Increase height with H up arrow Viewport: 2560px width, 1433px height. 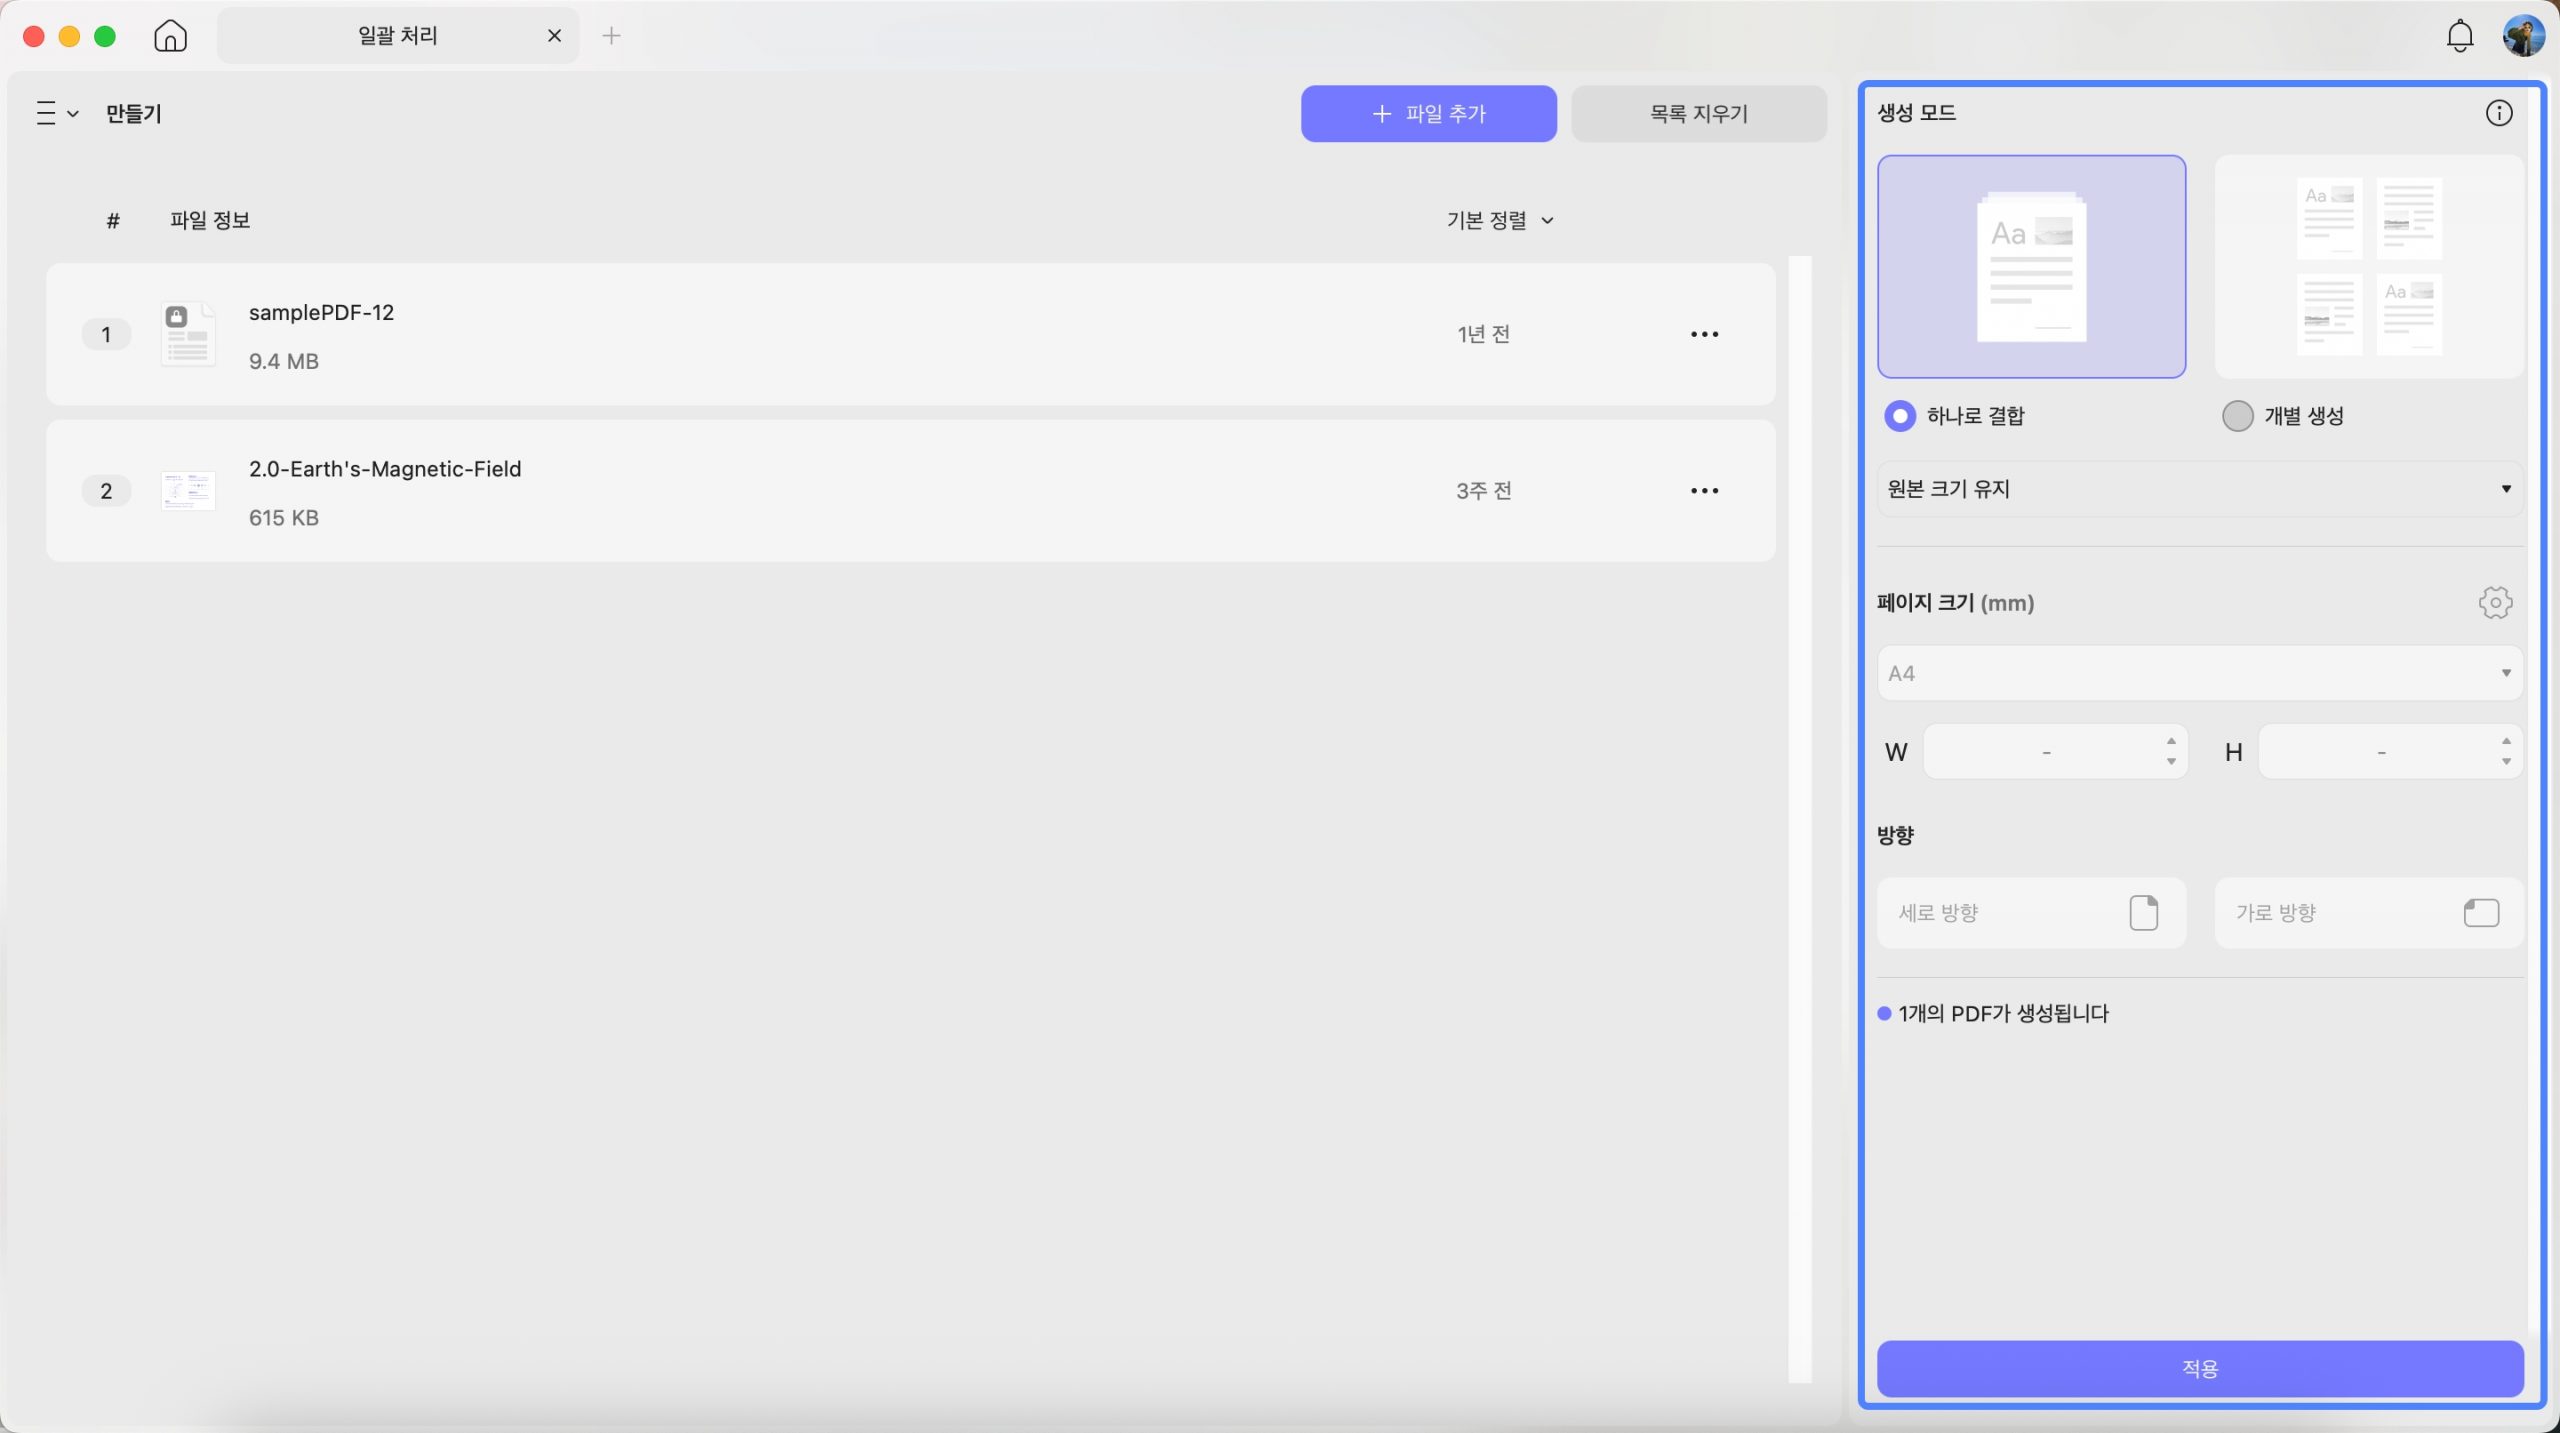pos(2506,741)
